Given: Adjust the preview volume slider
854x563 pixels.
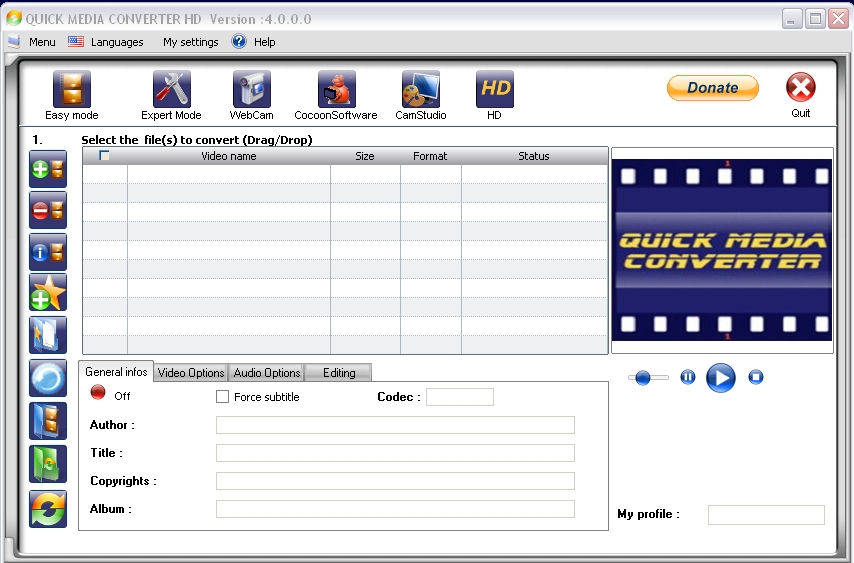Looking at the screenshot, I should click(648, 377).
